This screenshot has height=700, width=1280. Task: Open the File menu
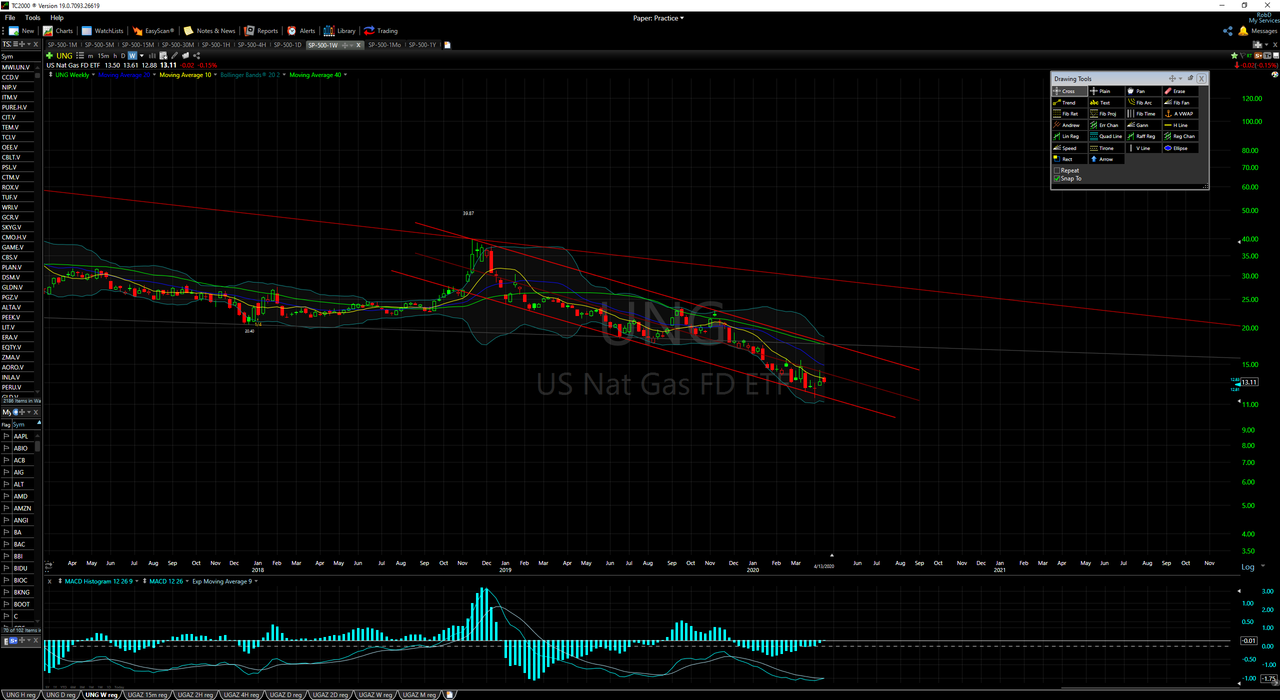pyautogui.click(x=10, y=18)
